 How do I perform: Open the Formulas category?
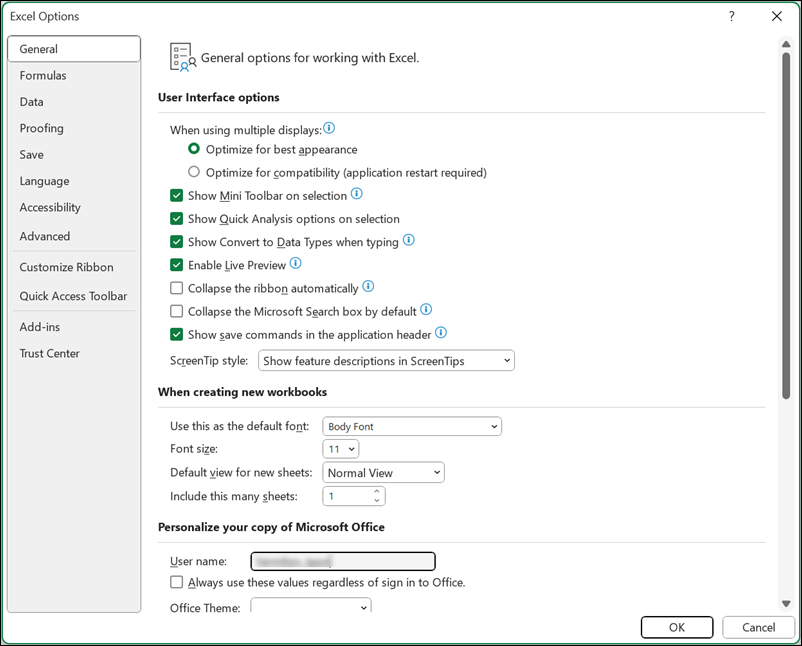74,75
